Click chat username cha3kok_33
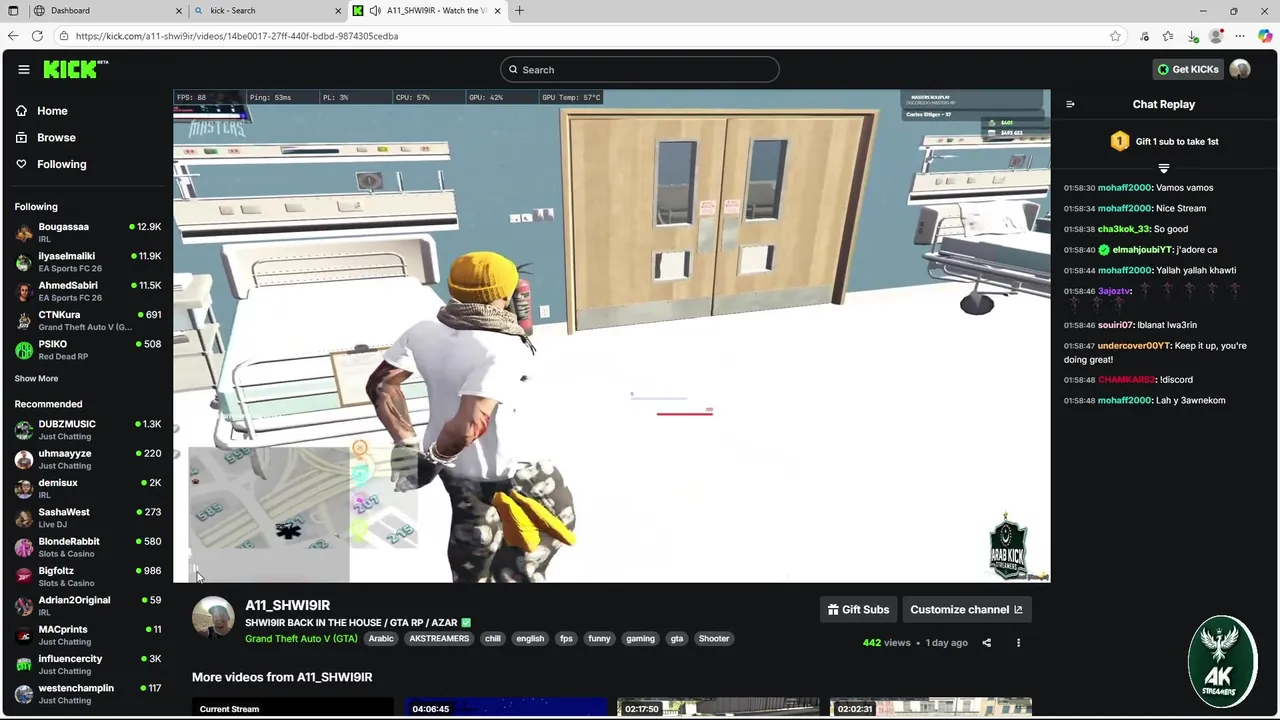1280x720 pixels. tap(1124, 229)
